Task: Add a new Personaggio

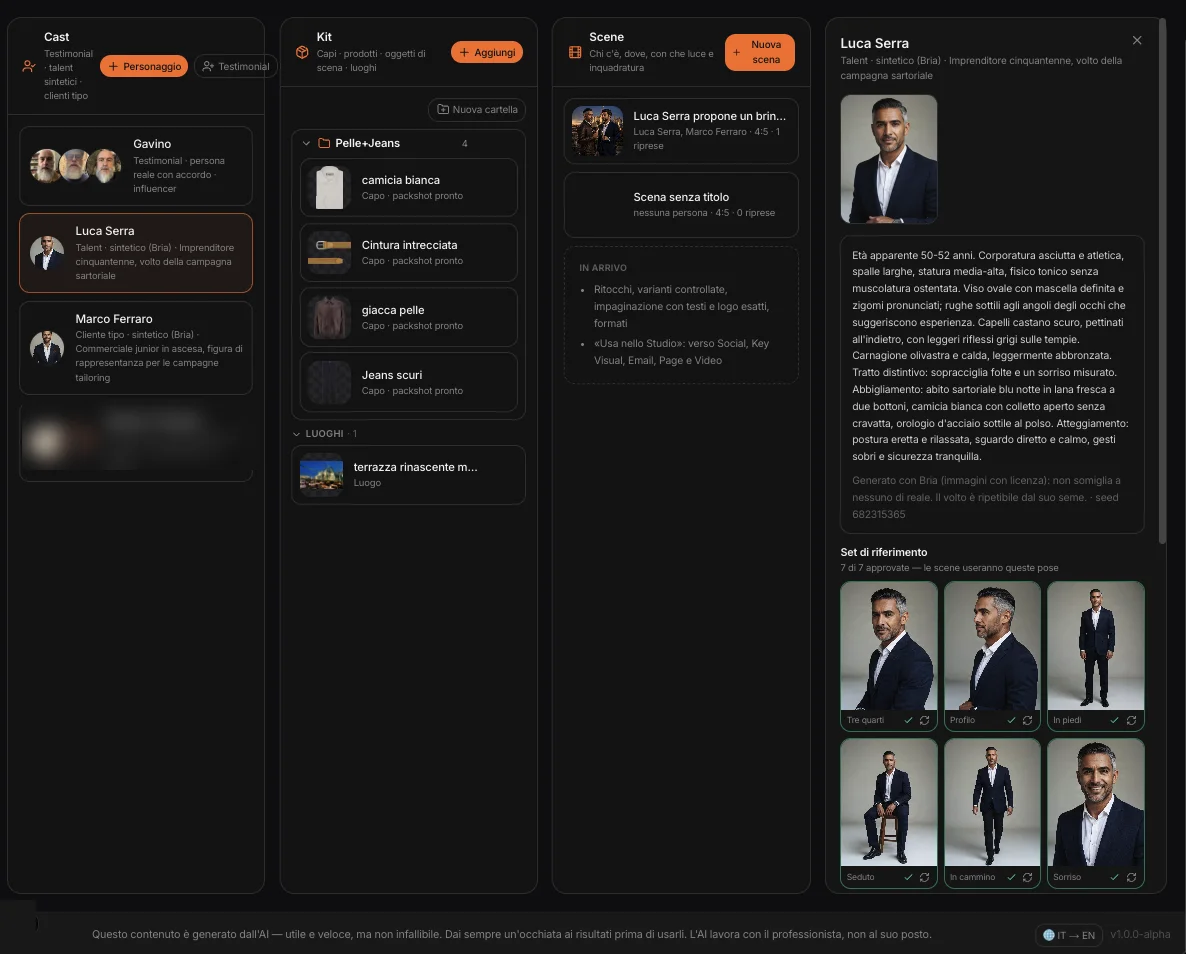Action: pyautogui.click(x=144, y=67)
